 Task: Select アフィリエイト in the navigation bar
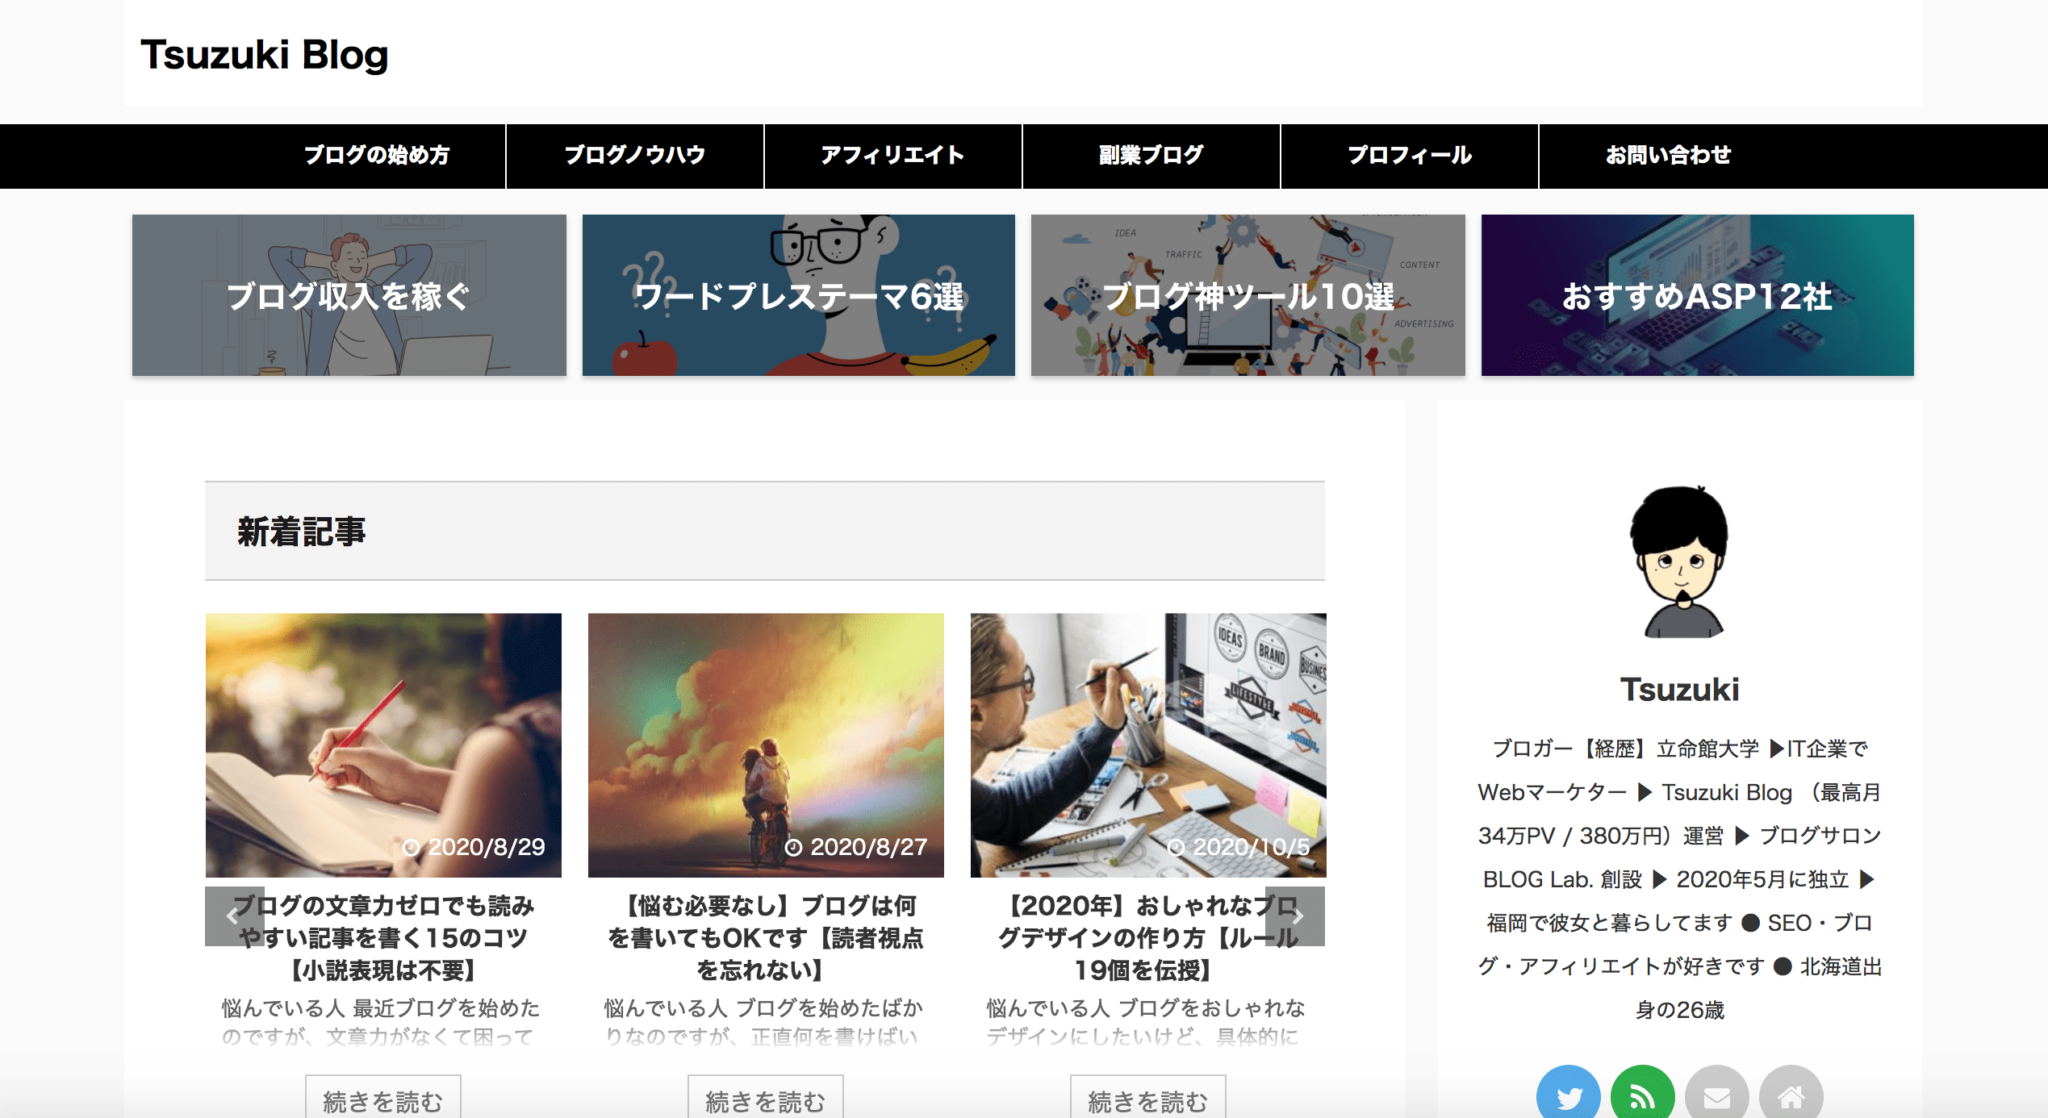click(893, 155)
